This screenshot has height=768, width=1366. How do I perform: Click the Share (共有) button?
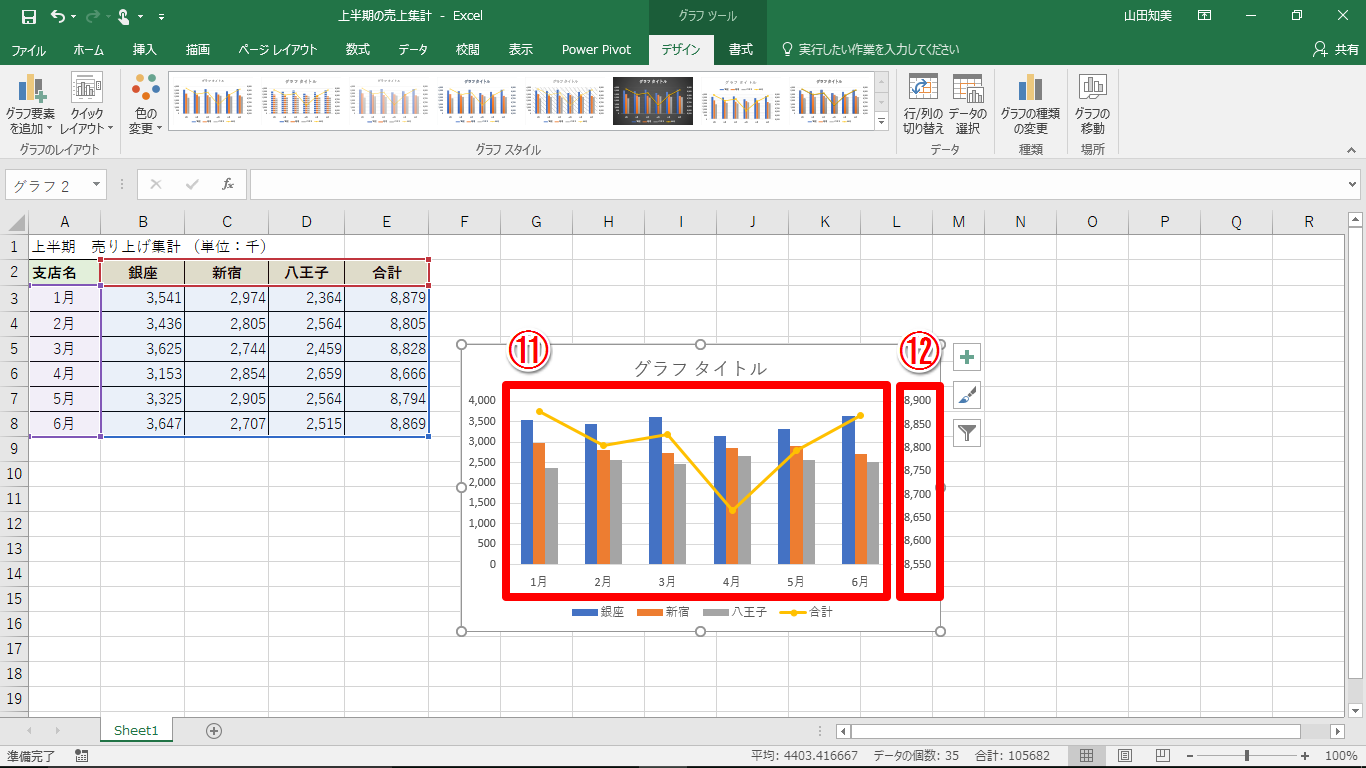(1335, 49)
